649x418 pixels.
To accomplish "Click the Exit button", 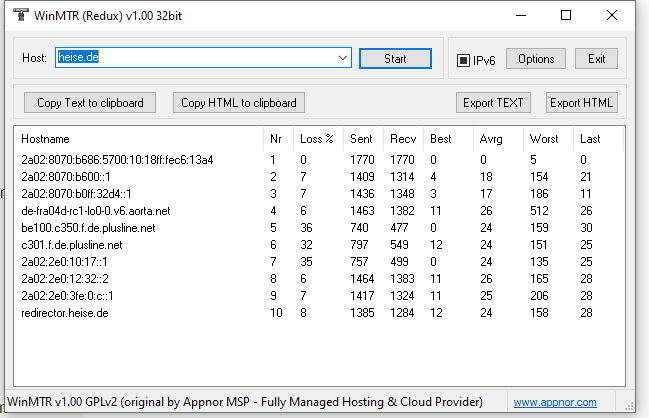I will click(x=596, y=59).
